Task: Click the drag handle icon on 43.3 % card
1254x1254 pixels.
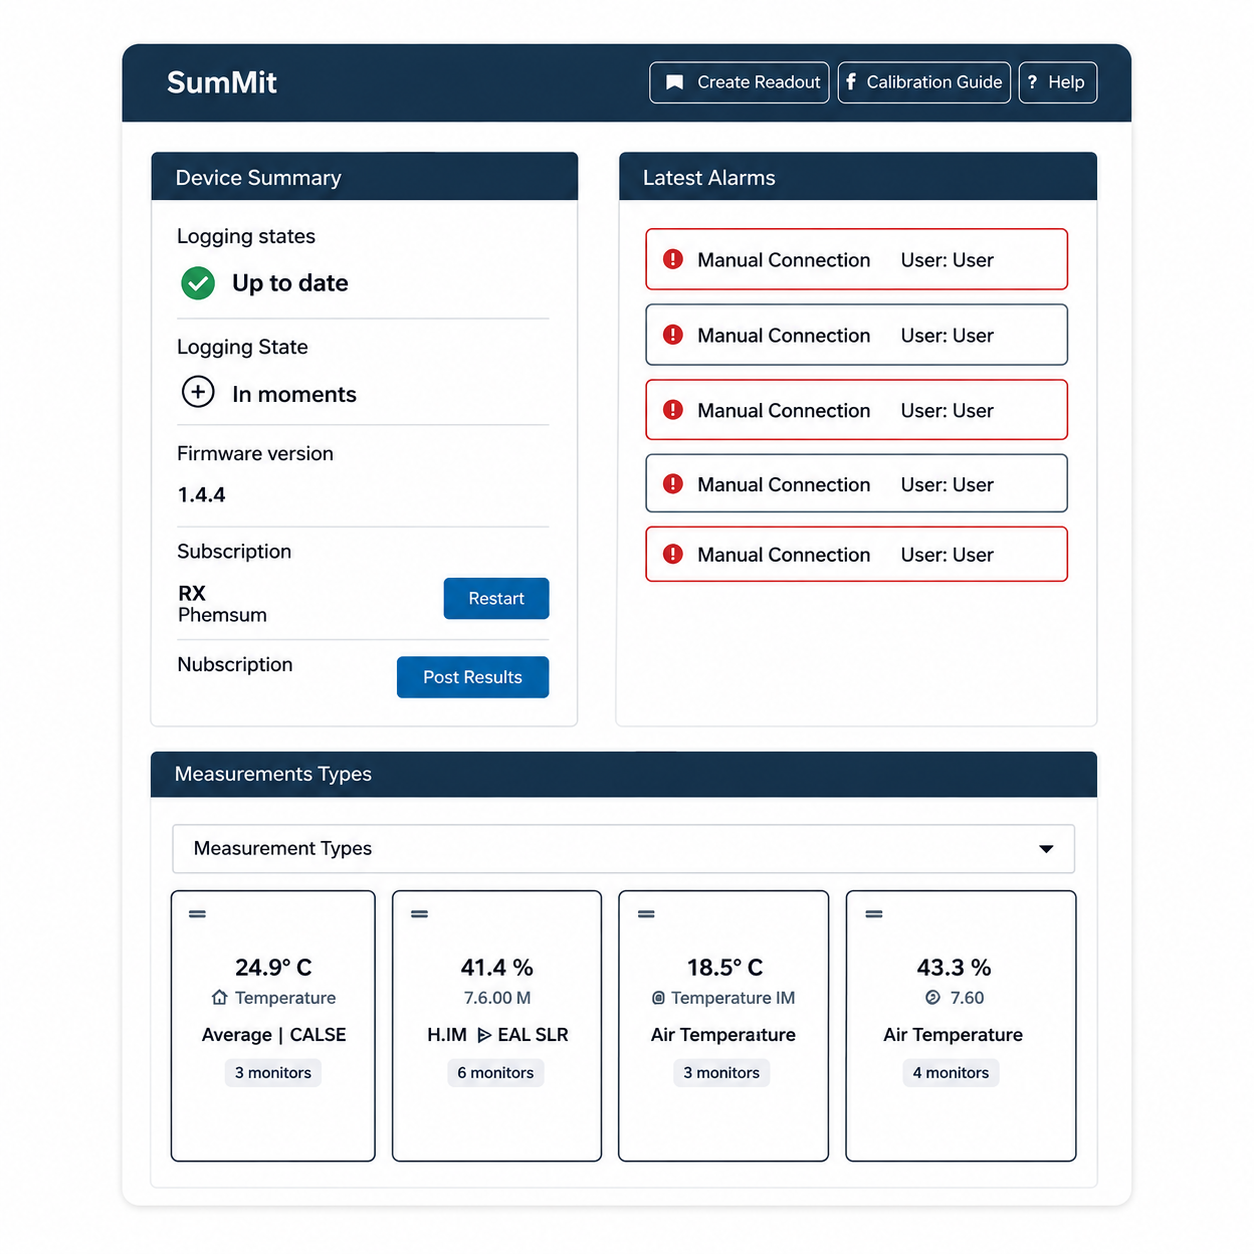Action: tap(874, 914)
